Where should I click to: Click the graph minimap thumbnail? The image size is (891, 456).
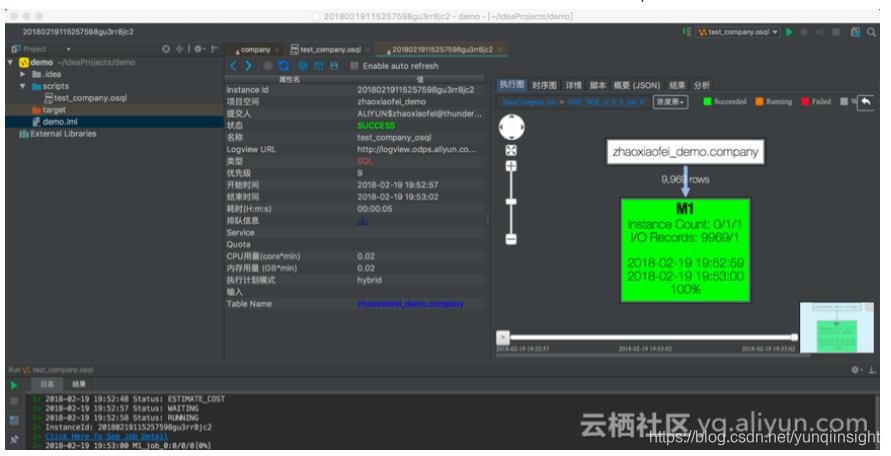click(x=836, y=328)
